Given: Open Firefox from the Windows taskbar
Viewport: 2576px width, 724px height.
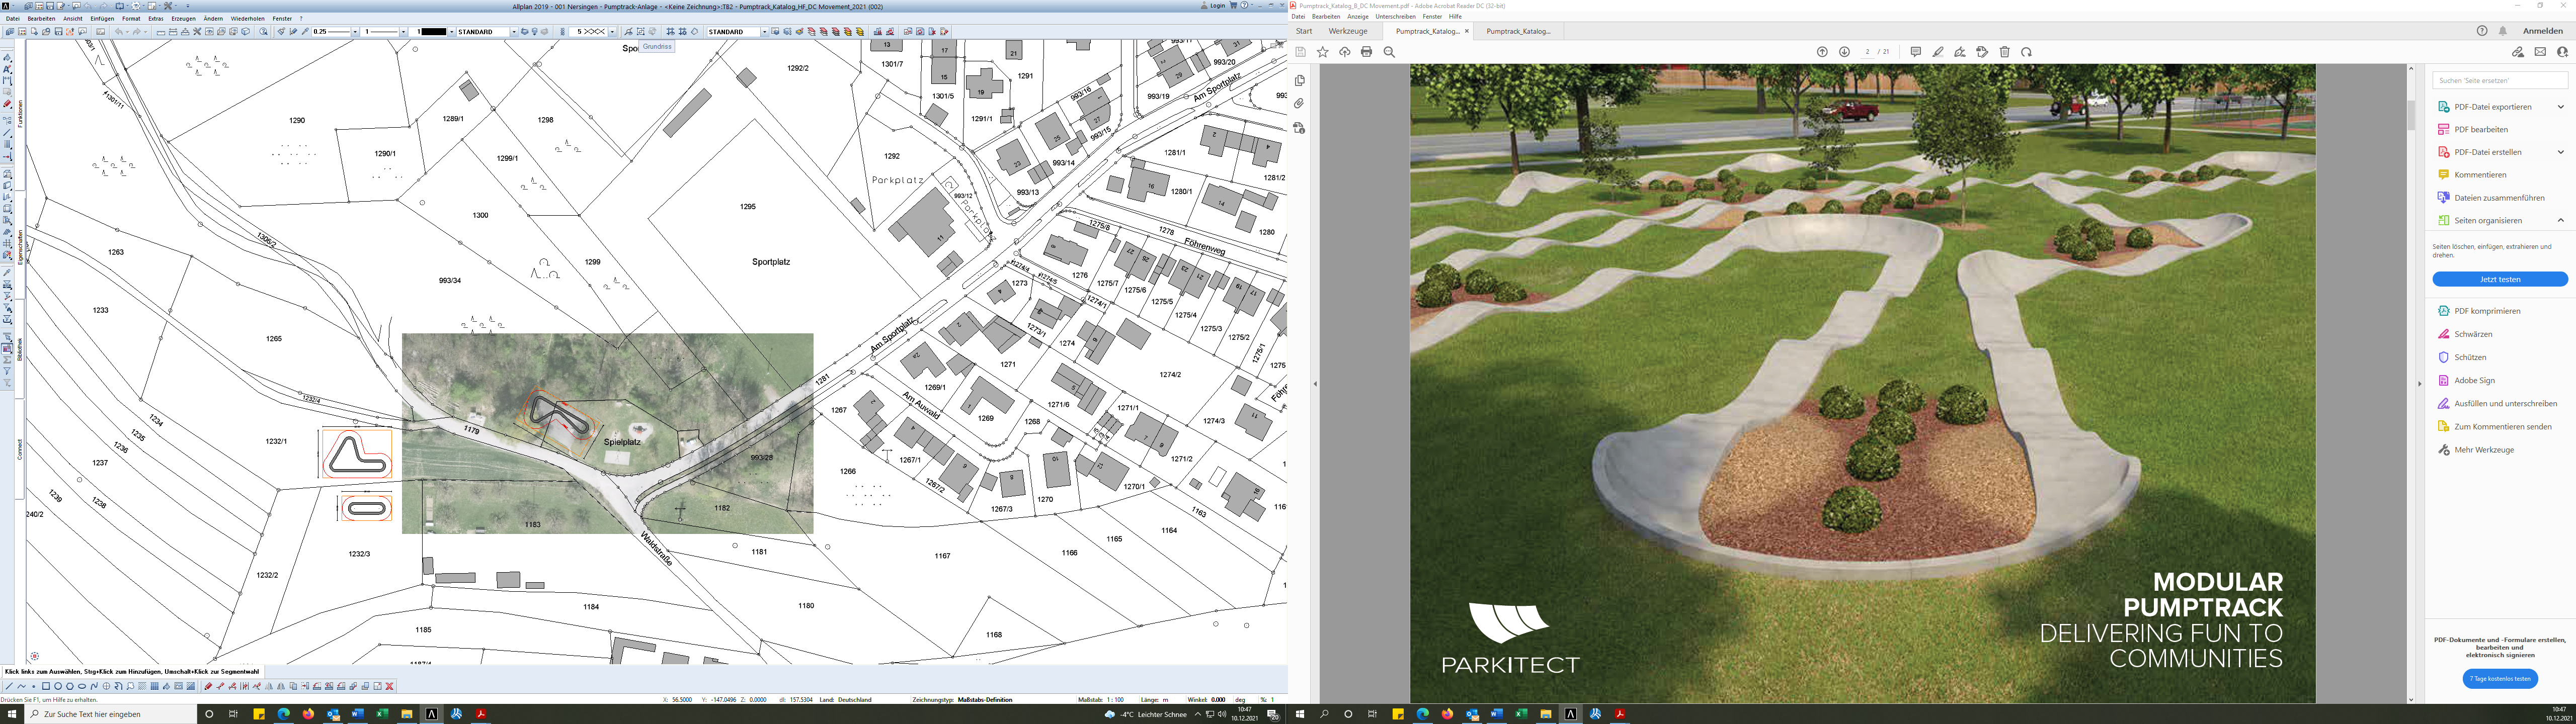Looking at the screenshot, I should coord(308,714).
